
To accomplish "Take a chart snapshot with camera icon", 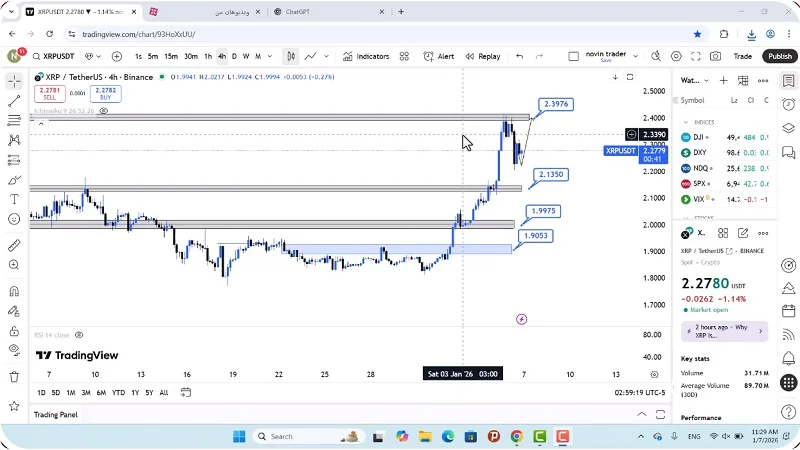I will click(x=715, y=56).
